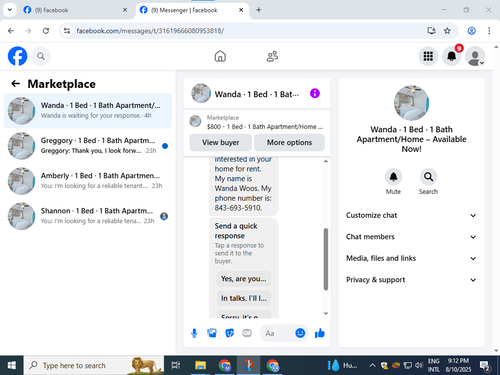Click the volume speaker tray icon
The width and height of the screenshot is (500, 375).
pyautogui.click(x=419, y=365)
